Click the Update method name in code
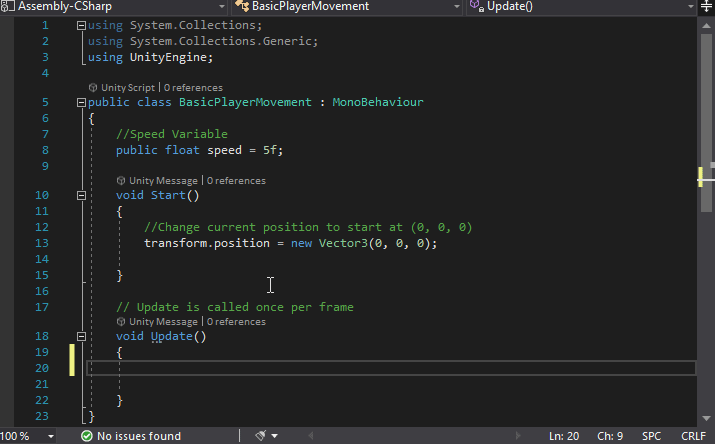The width and height of the screenshot is (715, 444). click(x=171, y=336)
